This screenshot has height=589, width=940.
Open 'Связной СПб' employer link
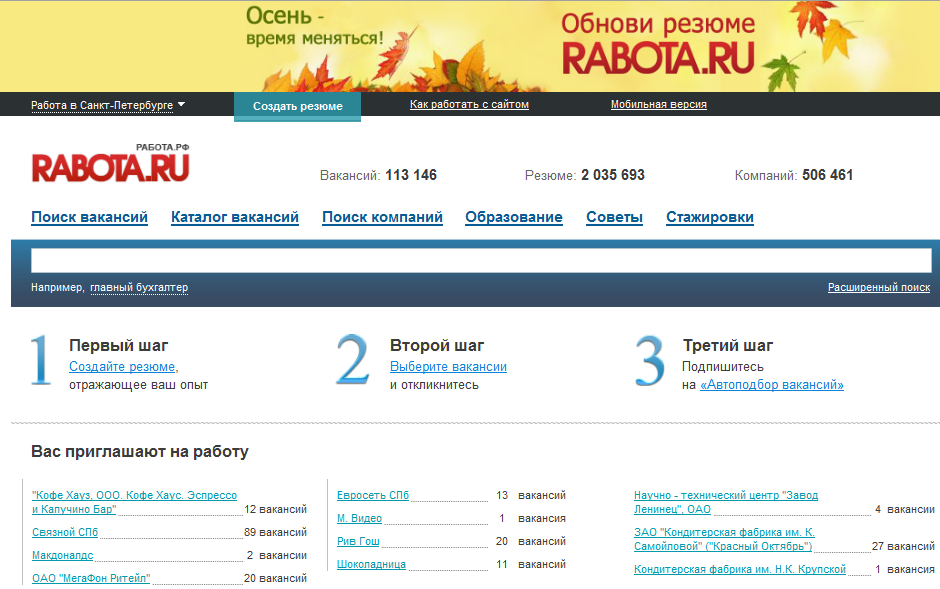pyautogui.click(x=65, y=532)
